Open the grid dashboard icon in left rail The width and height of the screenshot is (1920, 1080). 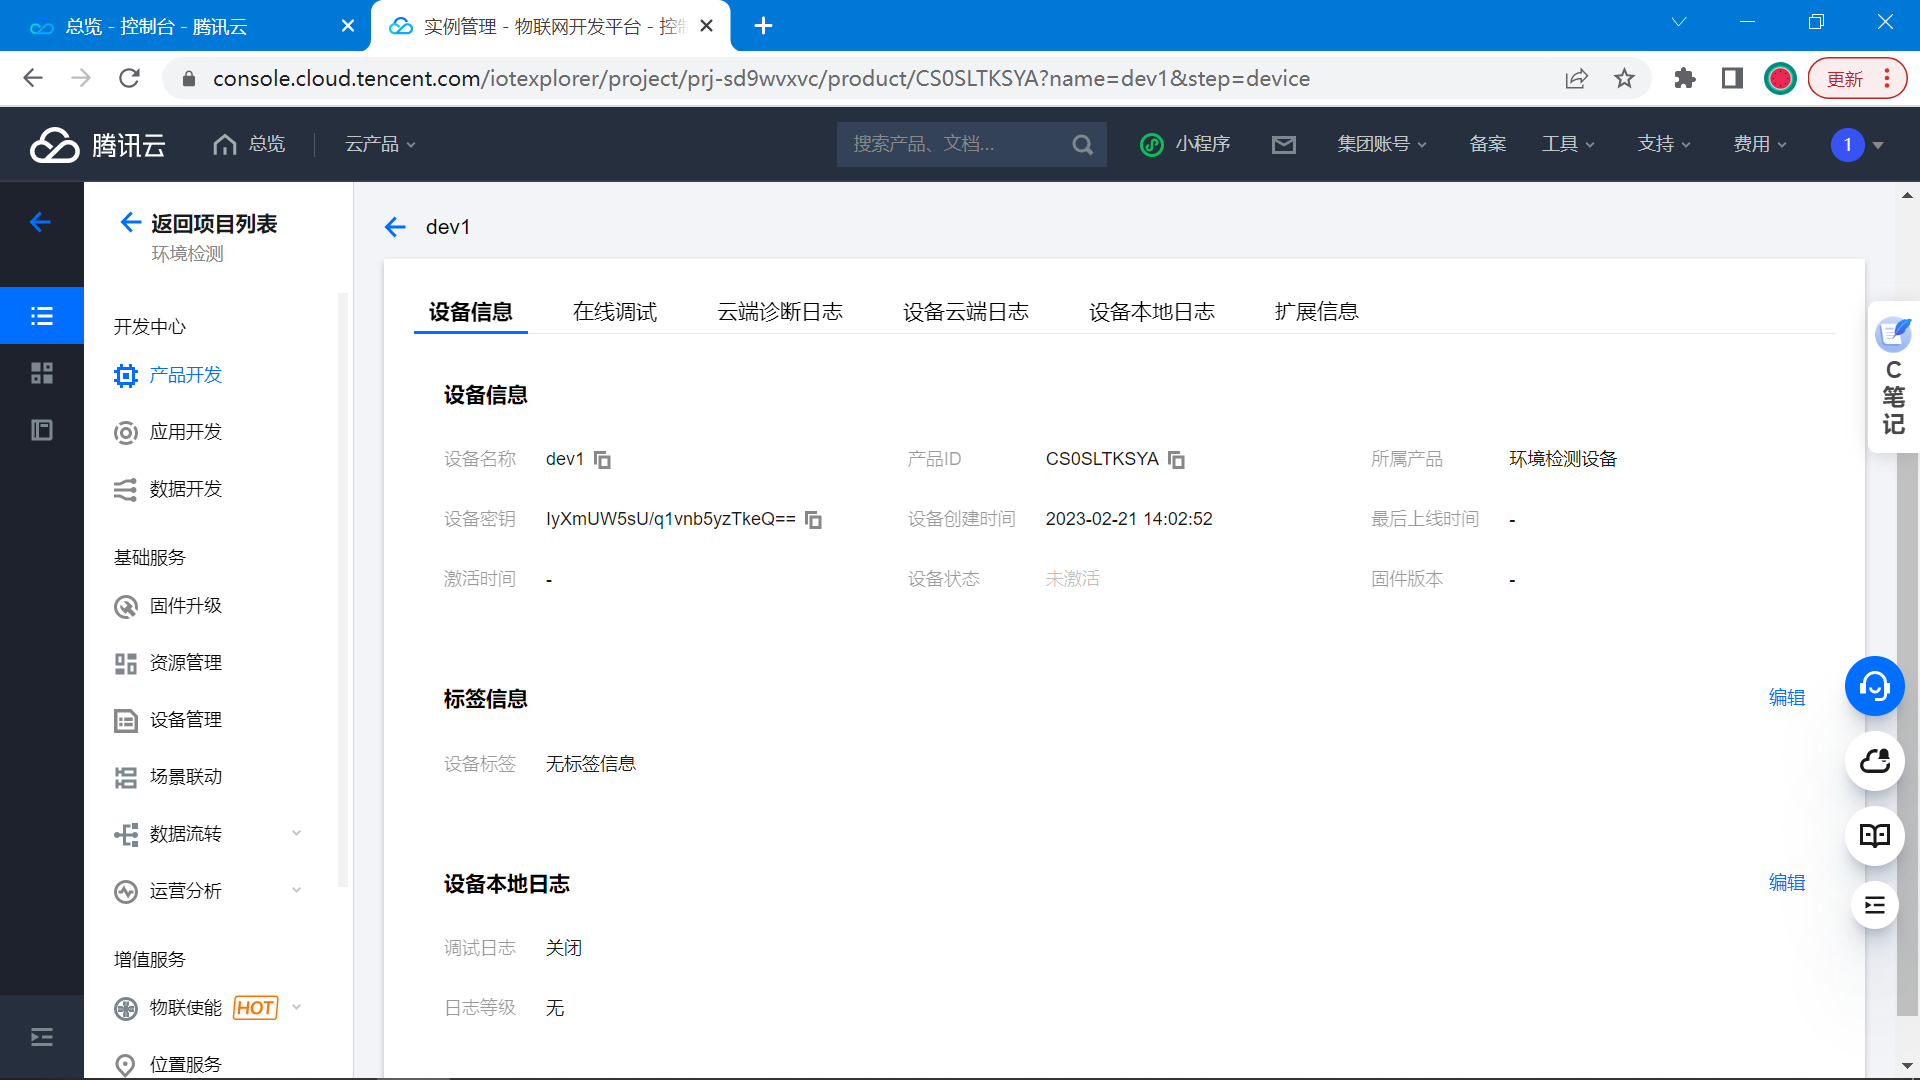pyautogui.click(x=42, y=373)
